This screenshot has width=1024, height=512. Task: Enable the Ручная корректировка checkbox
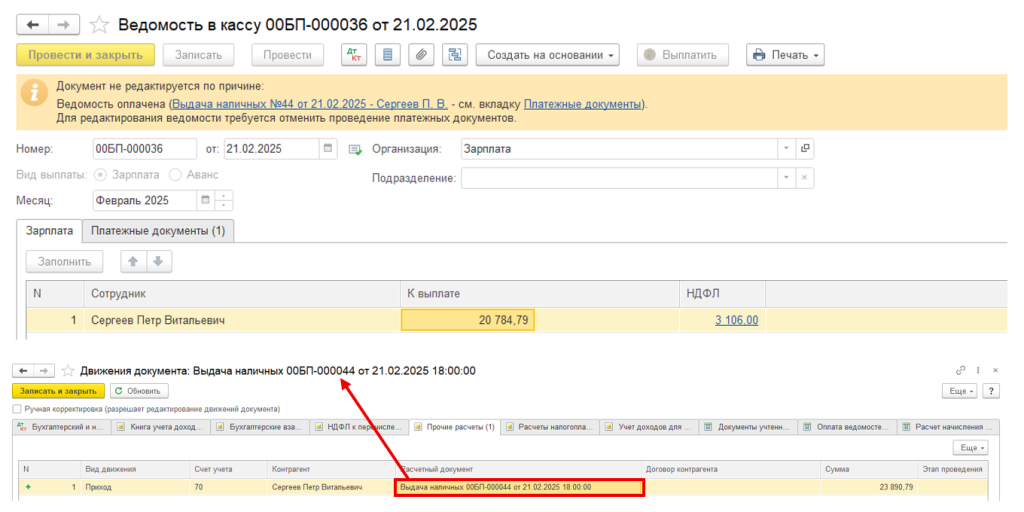click(17, 409)
